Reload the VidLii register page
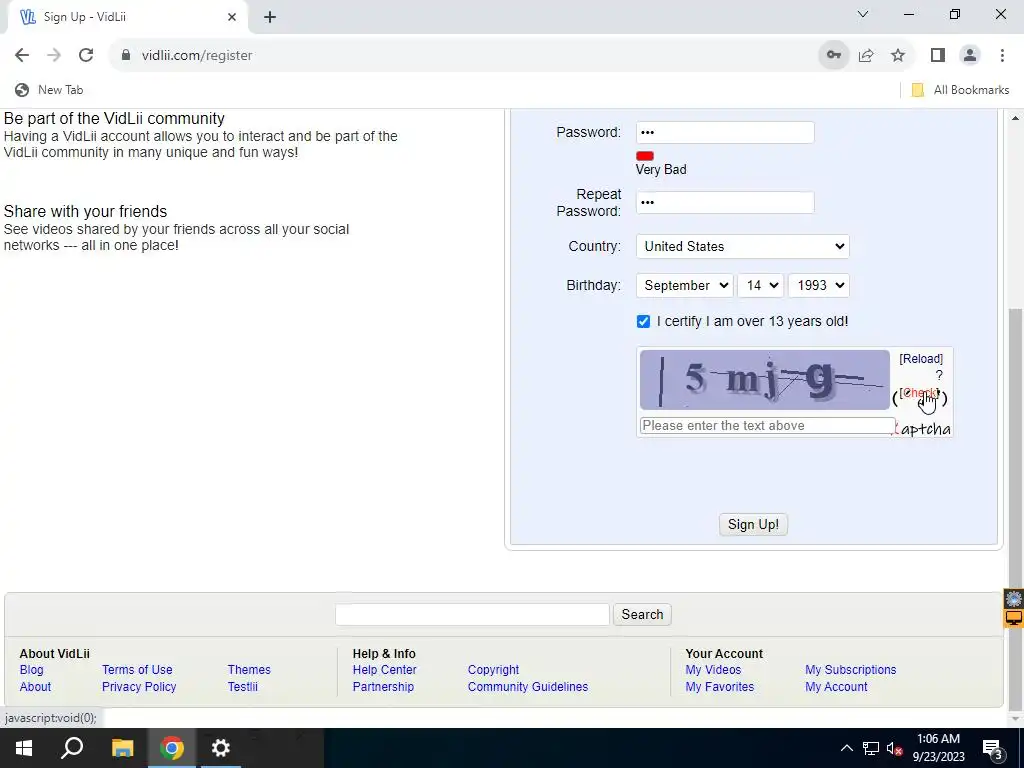 (x=86, y=56)
